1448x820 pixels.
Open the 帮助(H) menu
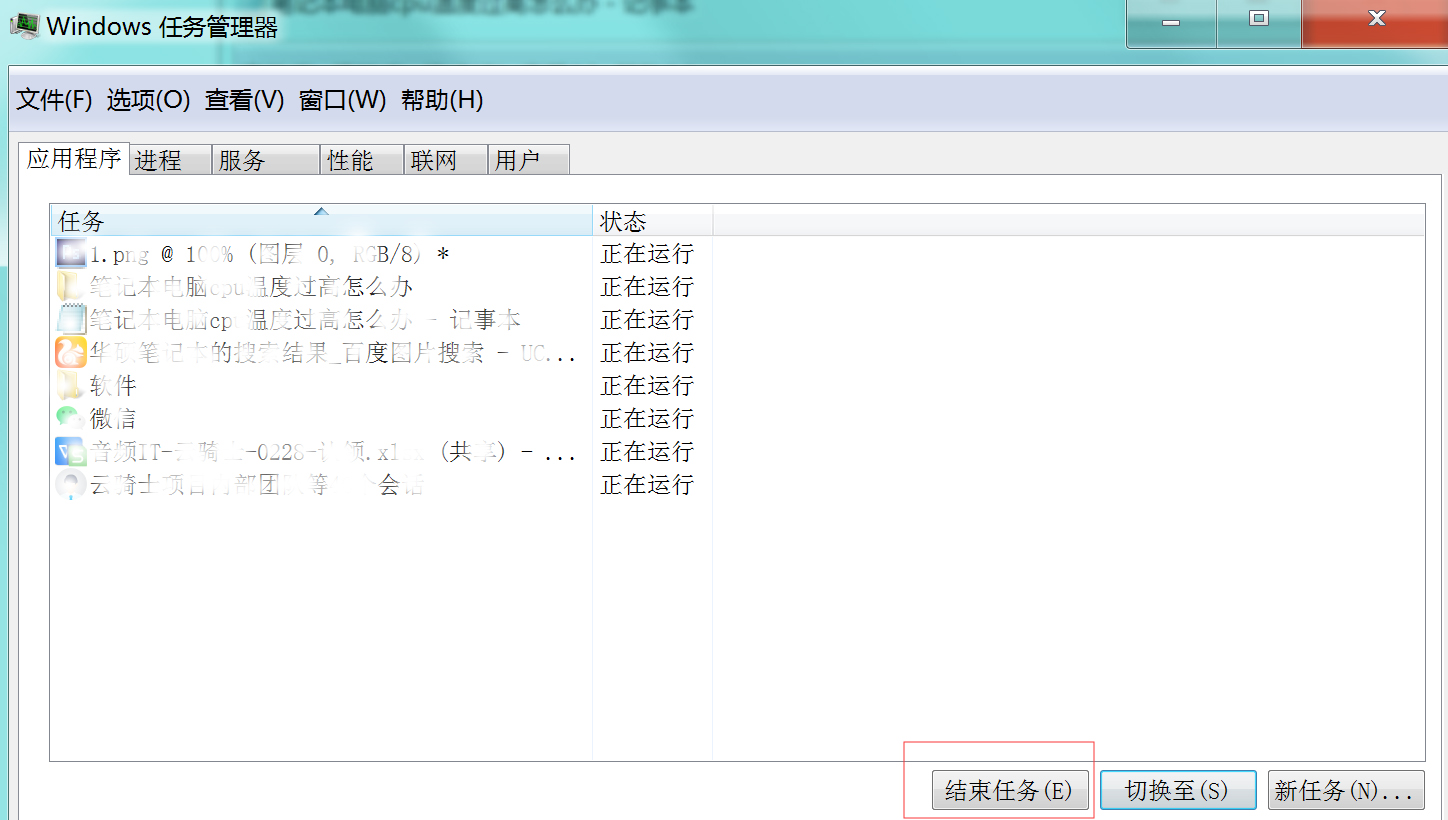[442, 100]
